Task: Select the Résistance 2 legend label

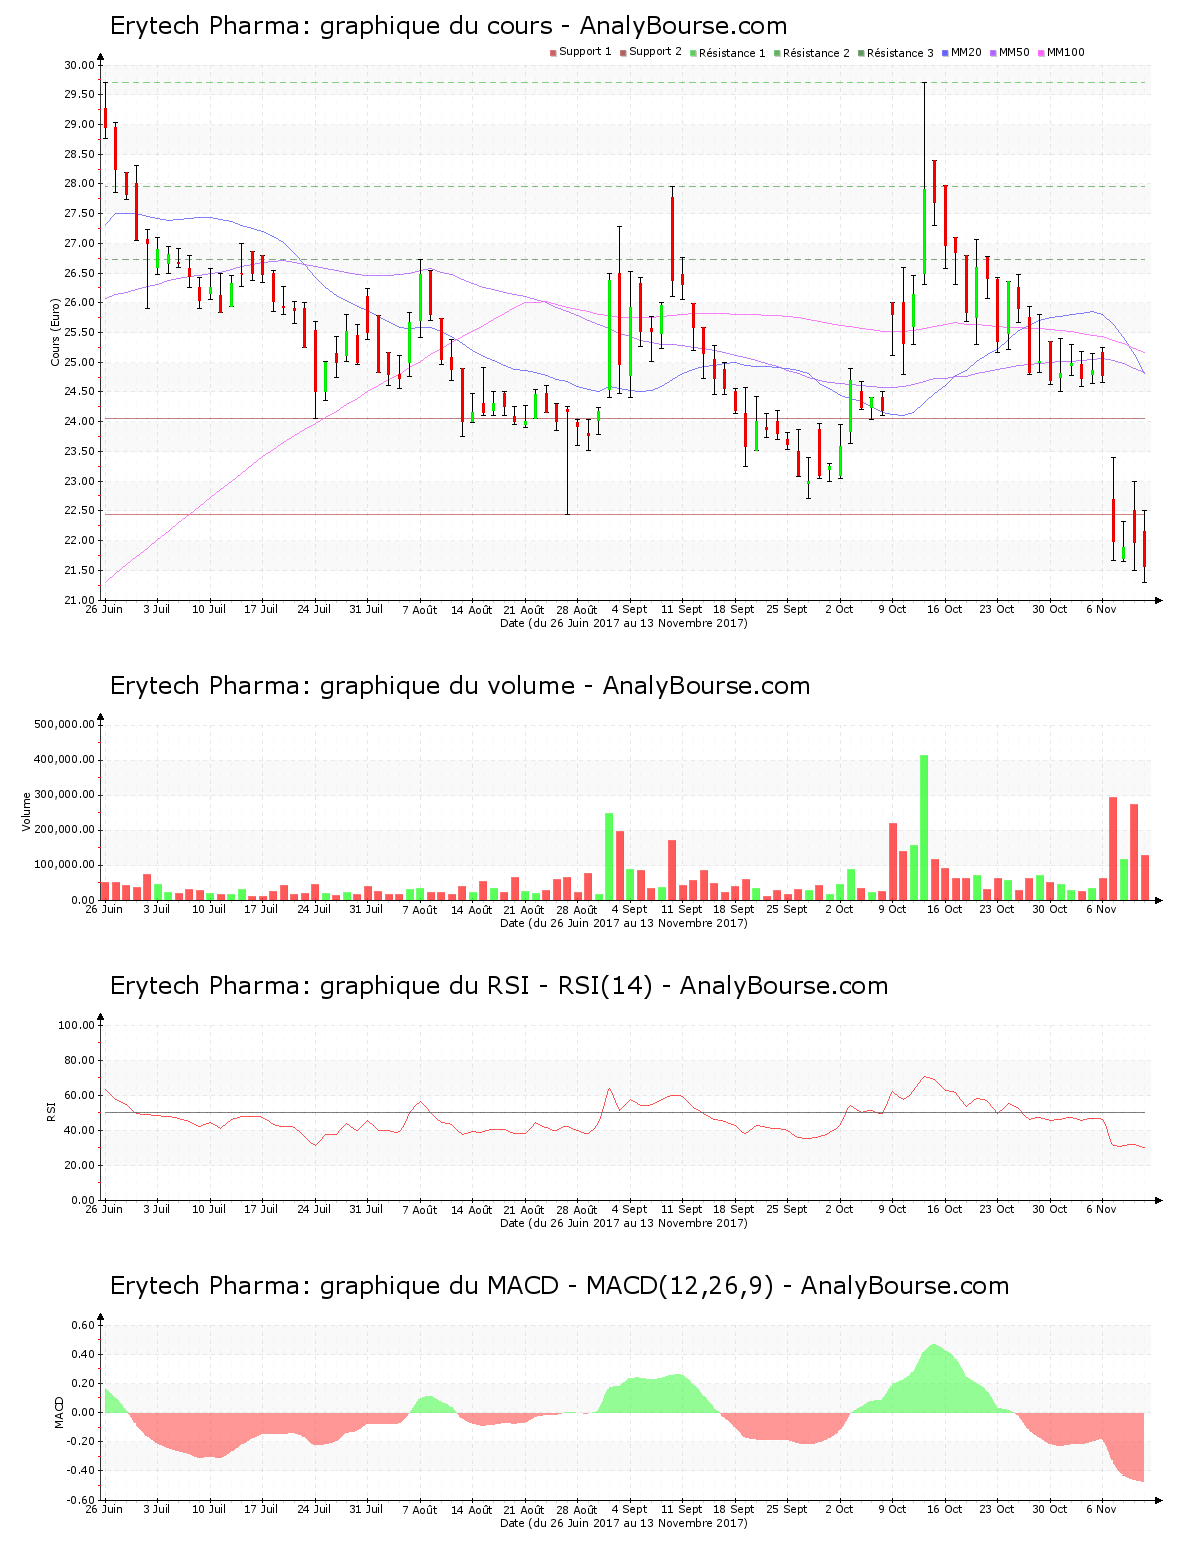Action: pos(816,53)
